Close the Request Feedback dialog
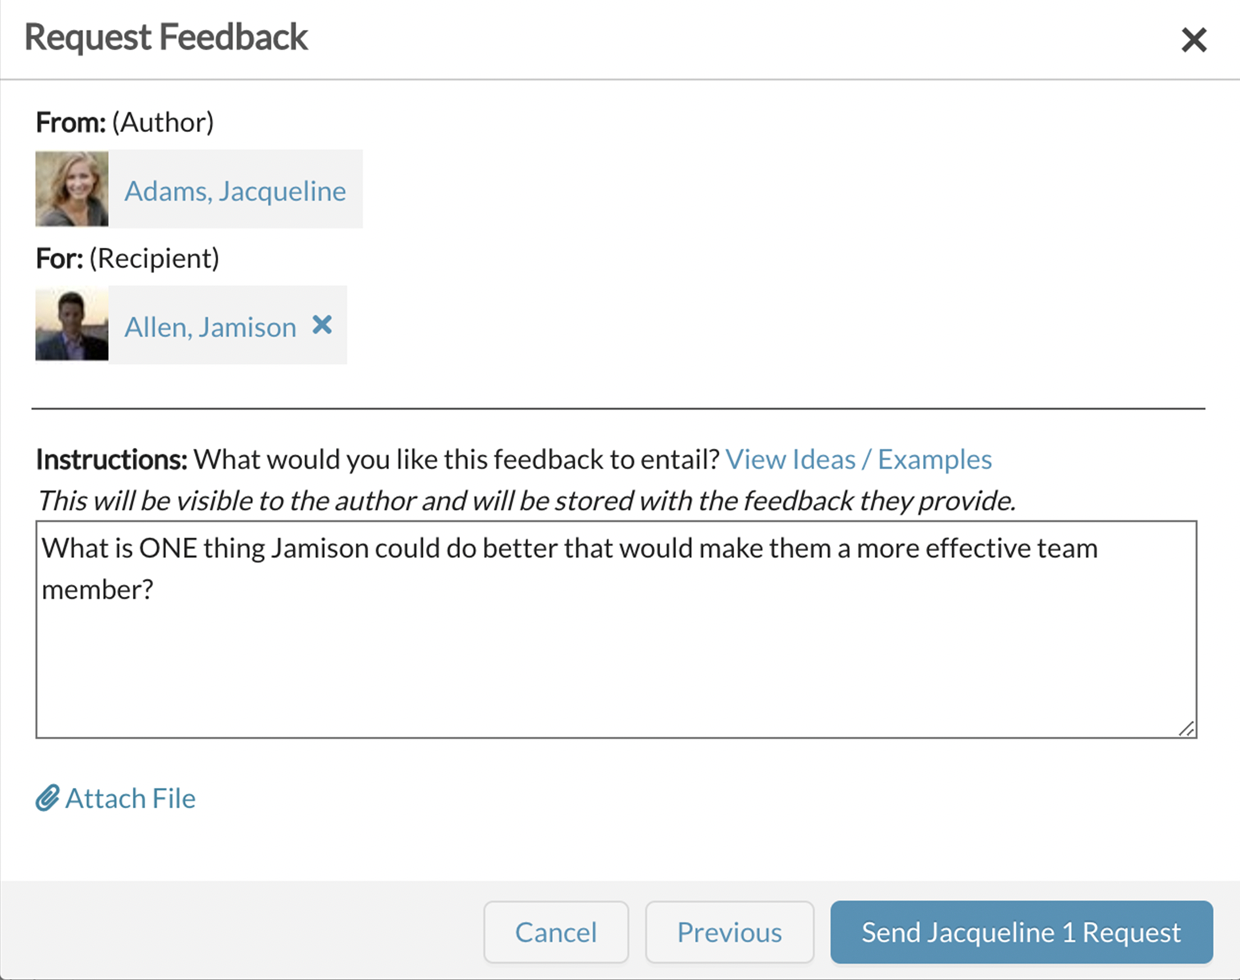This screenshot has height=980, width=1240. coord(1194,40)
